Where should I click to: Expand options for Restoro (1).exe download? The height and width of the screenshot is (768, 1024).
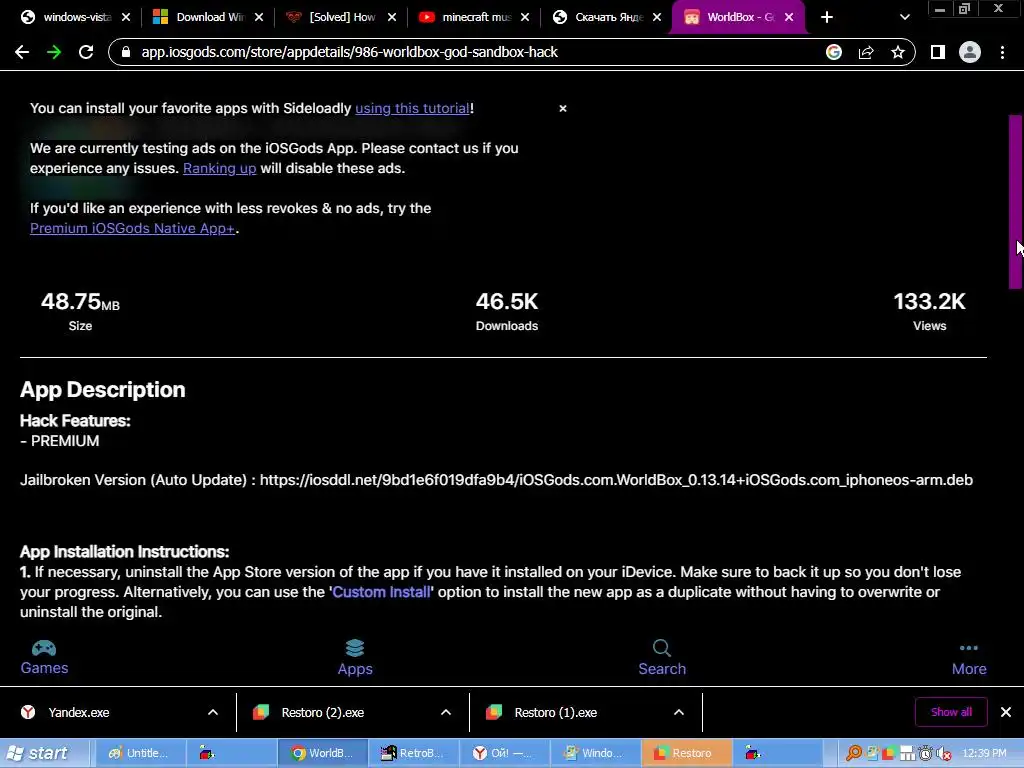click(x=679, y=712)
